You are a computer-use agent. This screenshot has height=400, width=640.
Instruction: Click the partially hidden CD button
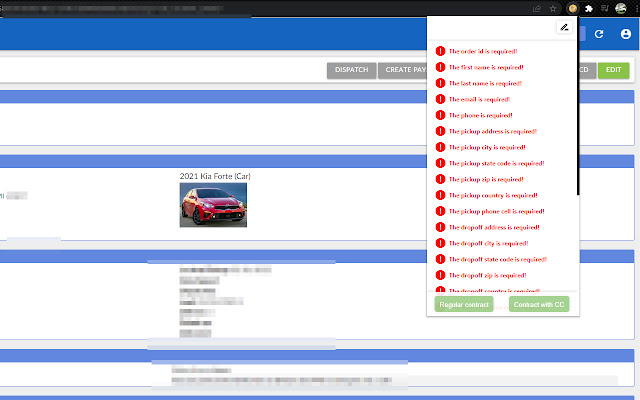tap(587, 70)
